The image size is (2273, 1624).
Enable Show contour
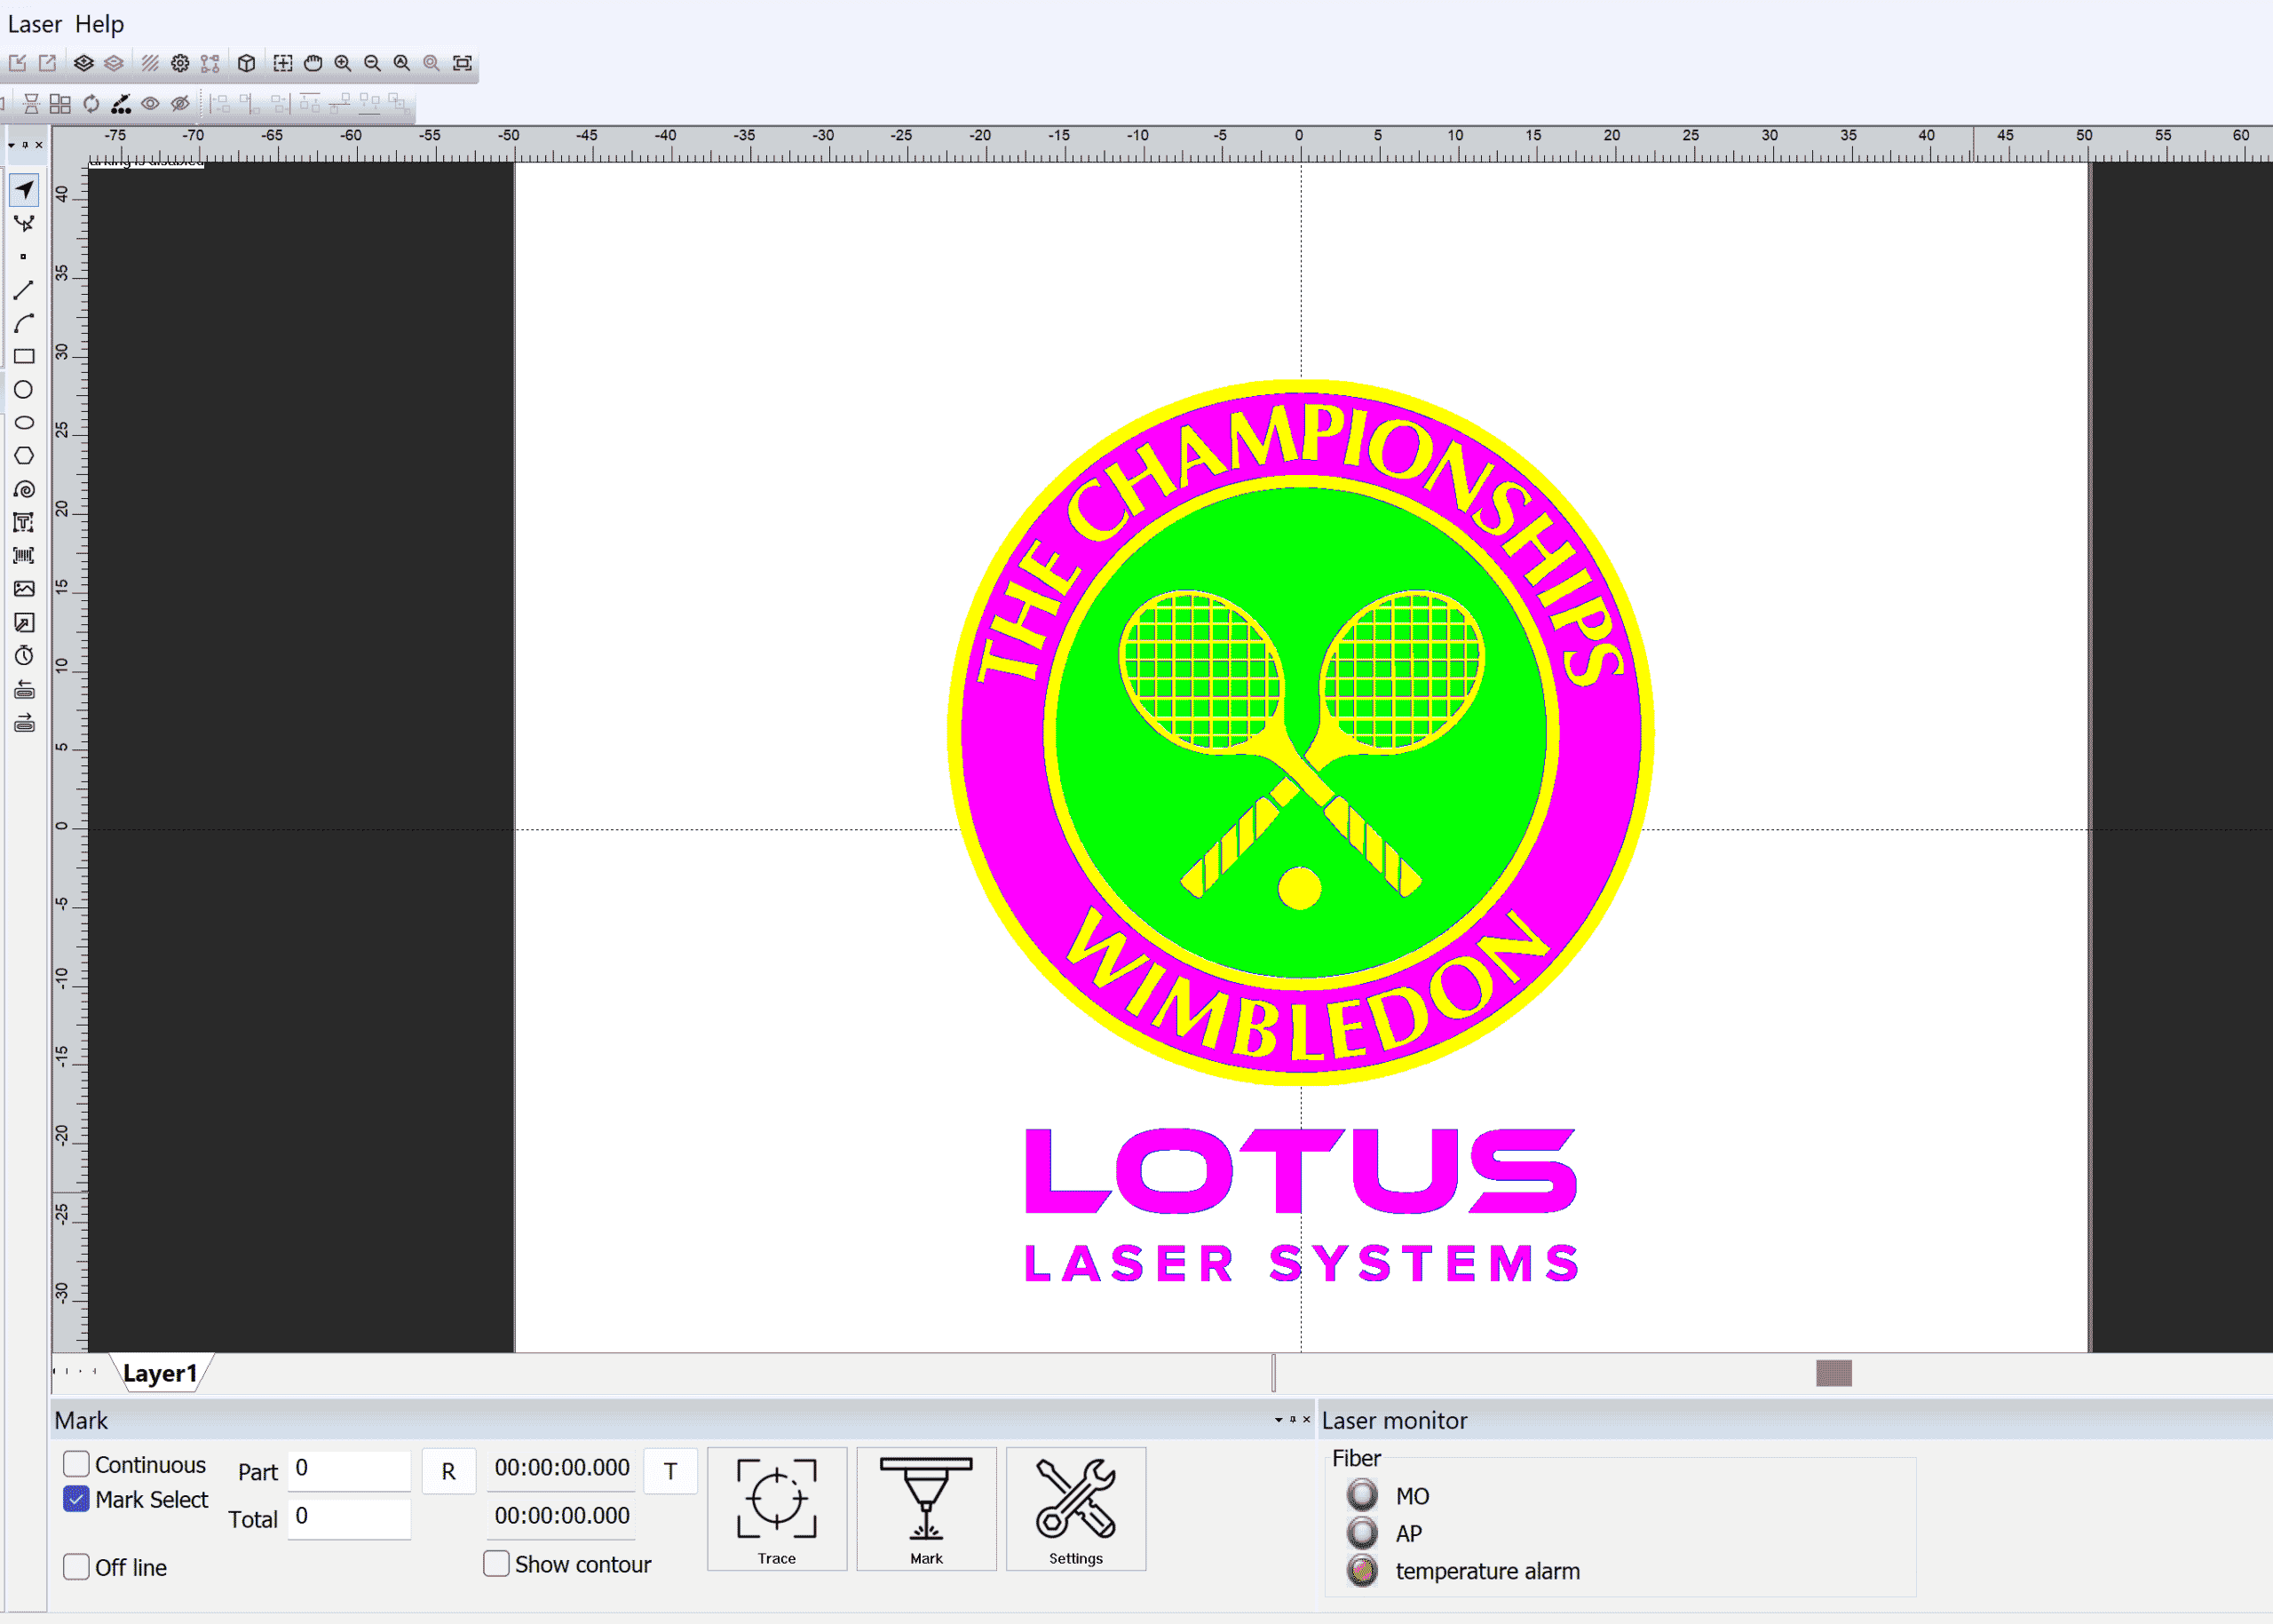point(496,1563)
